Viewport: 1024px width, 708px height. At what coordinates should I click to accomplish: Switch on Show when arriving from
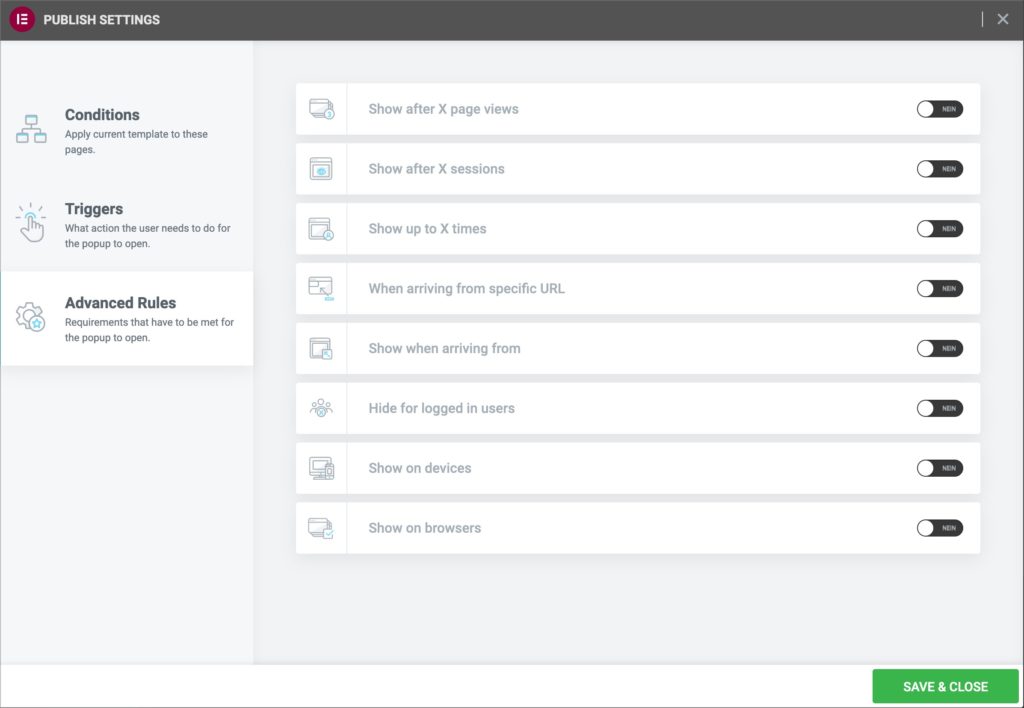(940, 349)
